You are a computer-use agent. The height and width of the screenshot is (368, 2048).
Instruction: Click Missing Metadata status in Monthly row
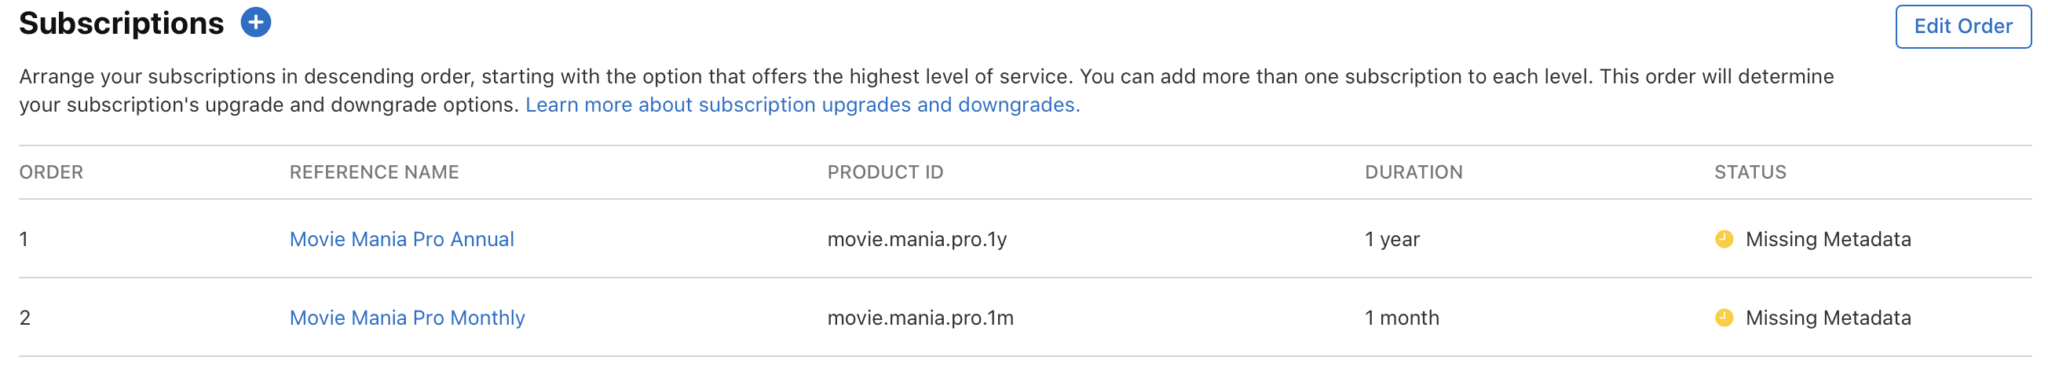[1828, 318]
